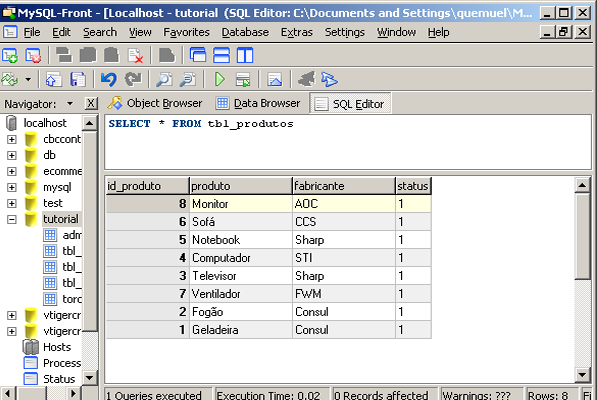Open the Hosts item in Navigator
This screenshot has width=597, height=400.
57,347
